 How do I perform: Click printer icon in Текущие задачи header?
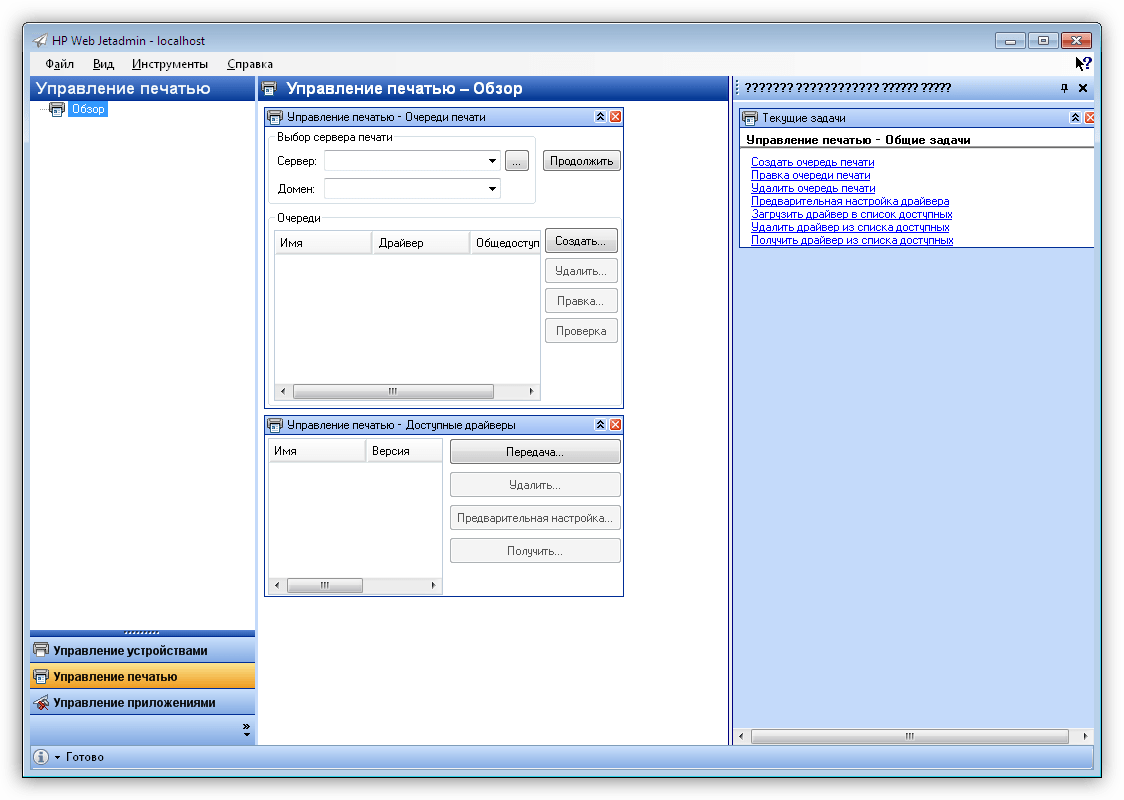[750, 118]
